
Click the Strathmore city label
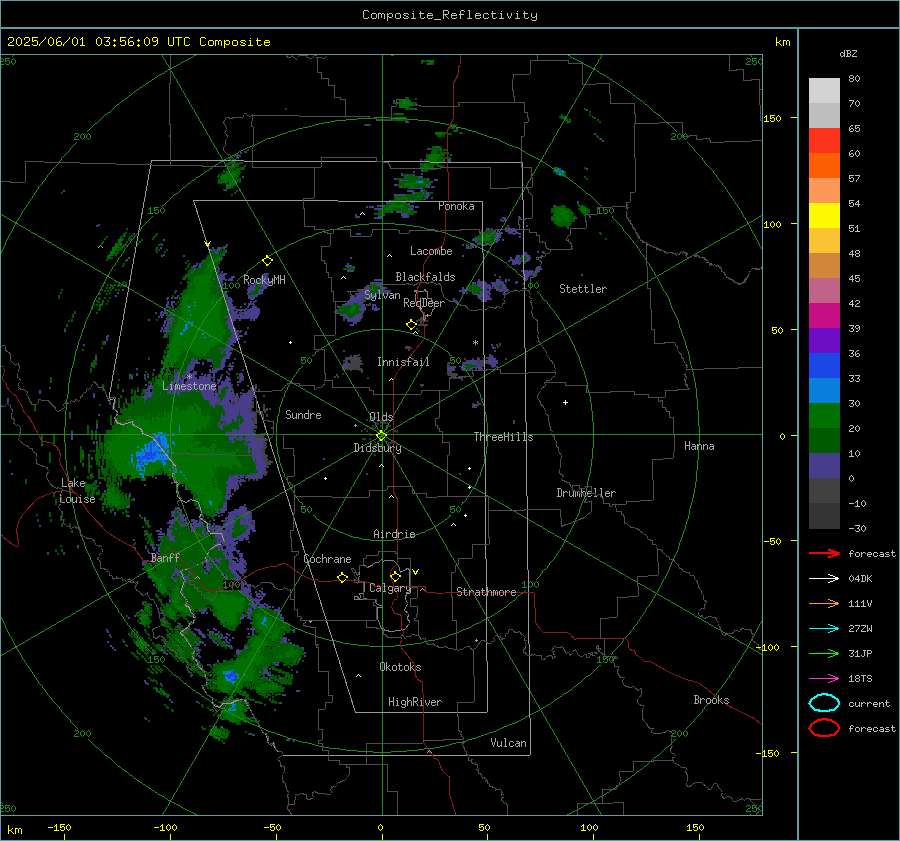(x=486, y=592)
